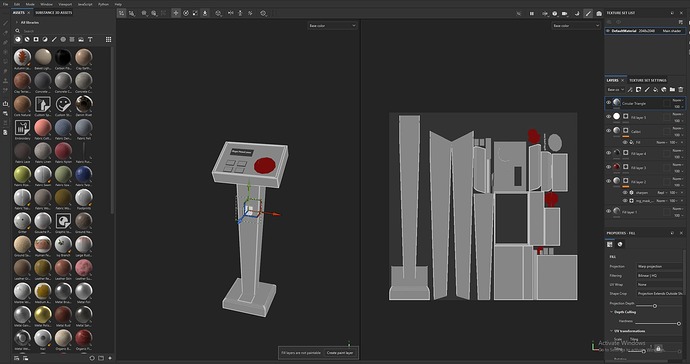This screenshot has width=690, height=364.
Task: Open Base color dropdown in 3D viewport
Action: tap(332, 26)
